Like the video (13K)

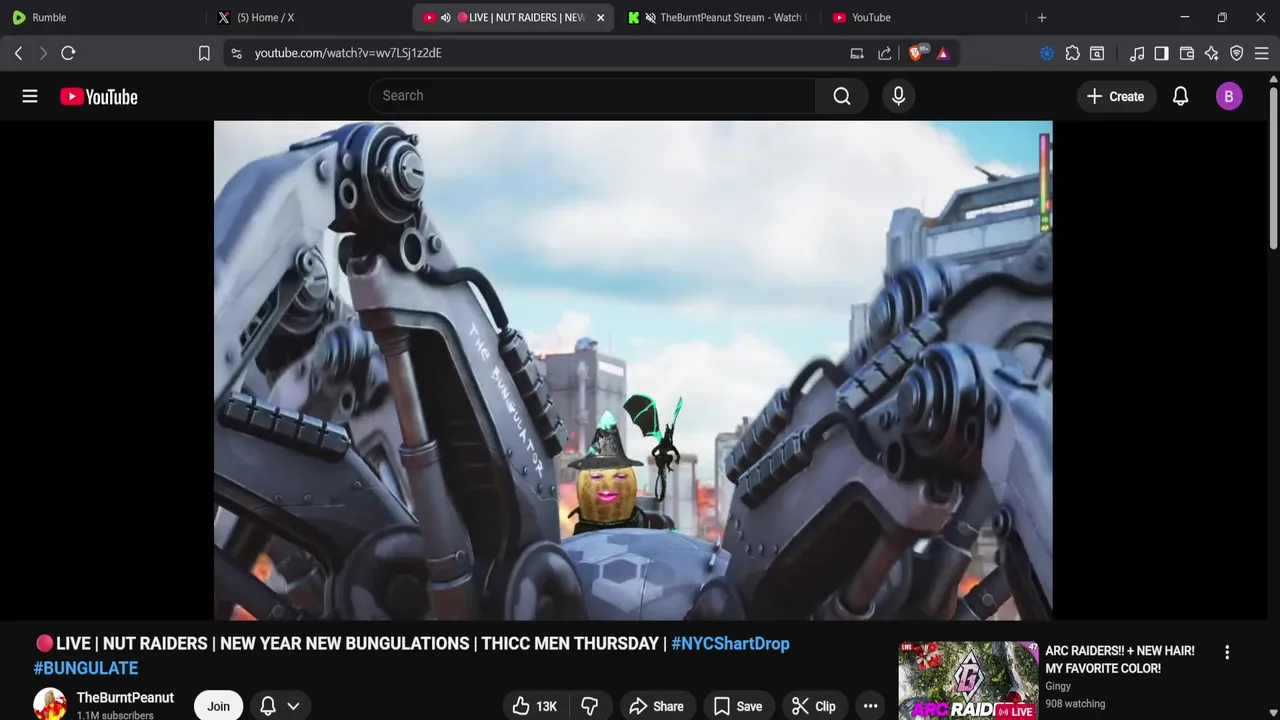click(x=534, y=706)
